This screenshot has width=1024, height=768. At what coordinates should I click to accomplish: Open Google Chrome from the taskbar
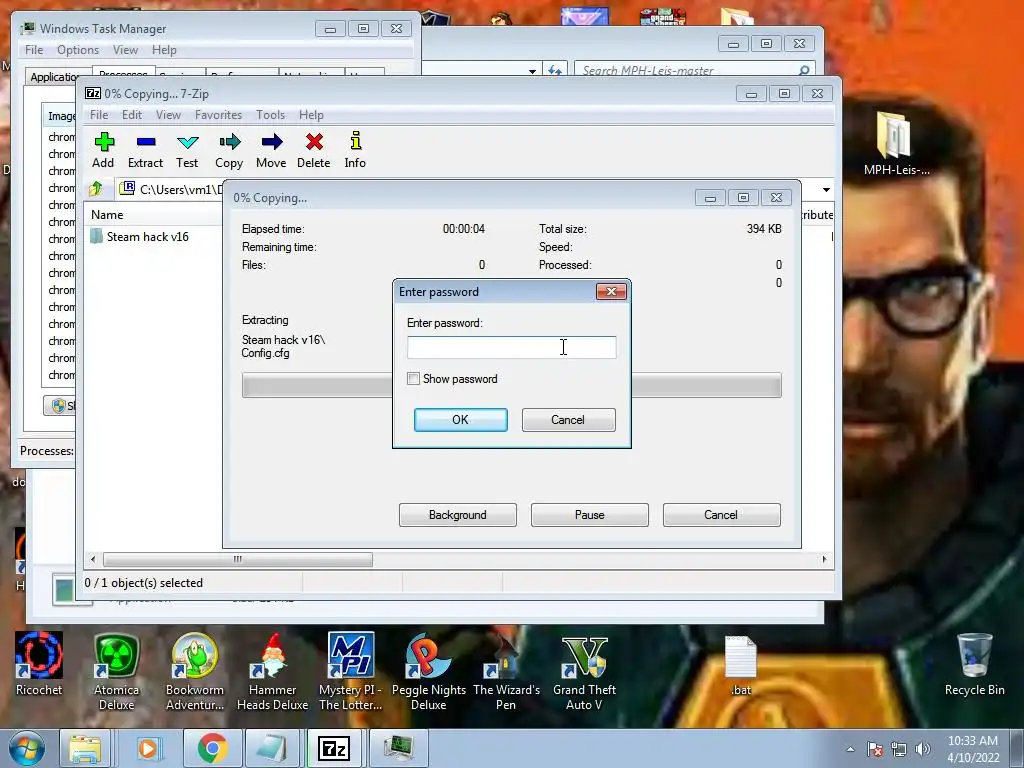(212, 748)
